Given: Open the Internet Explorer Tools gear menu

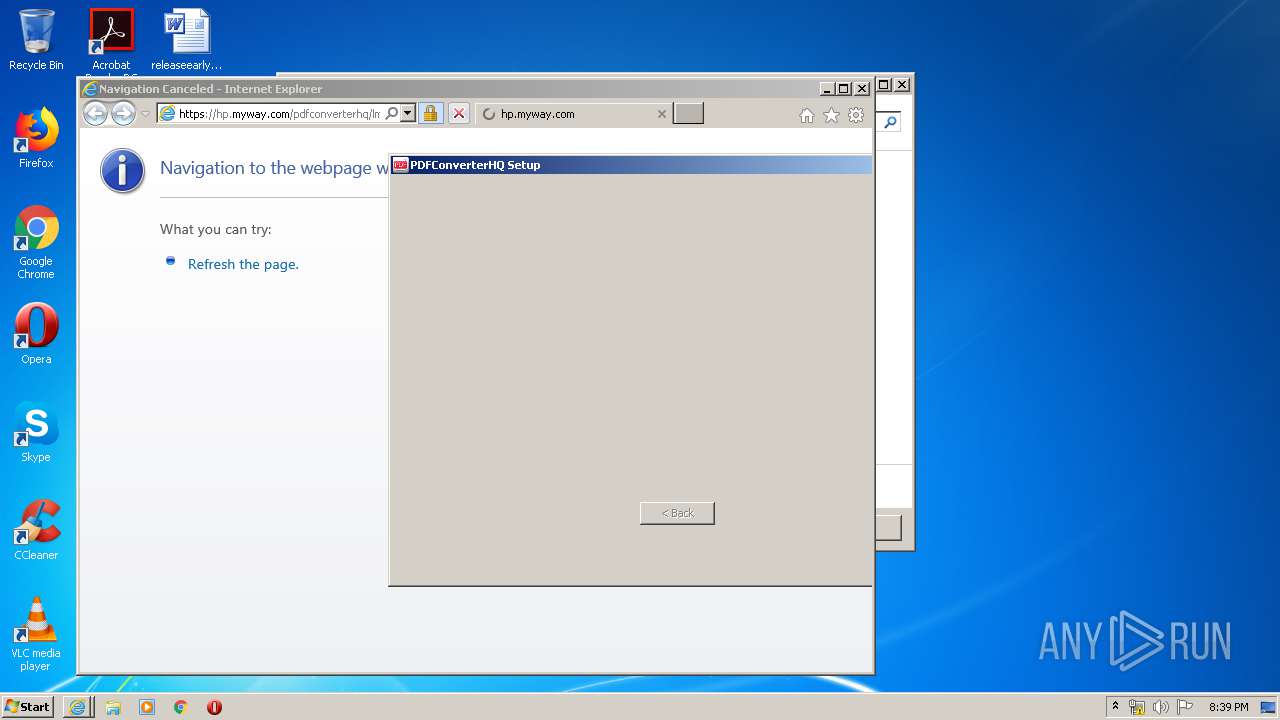Looking at the screenshot, I should pyautogui.click(x=856, y=115).
